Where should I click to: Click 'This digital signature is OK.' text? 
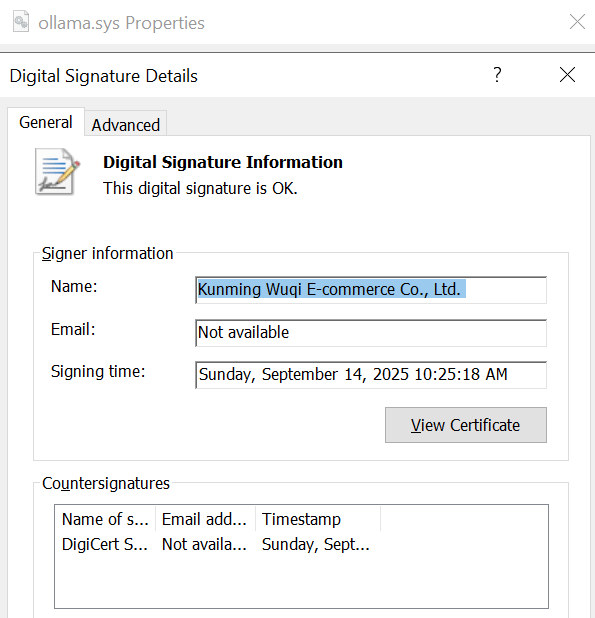tap(200, 188)
